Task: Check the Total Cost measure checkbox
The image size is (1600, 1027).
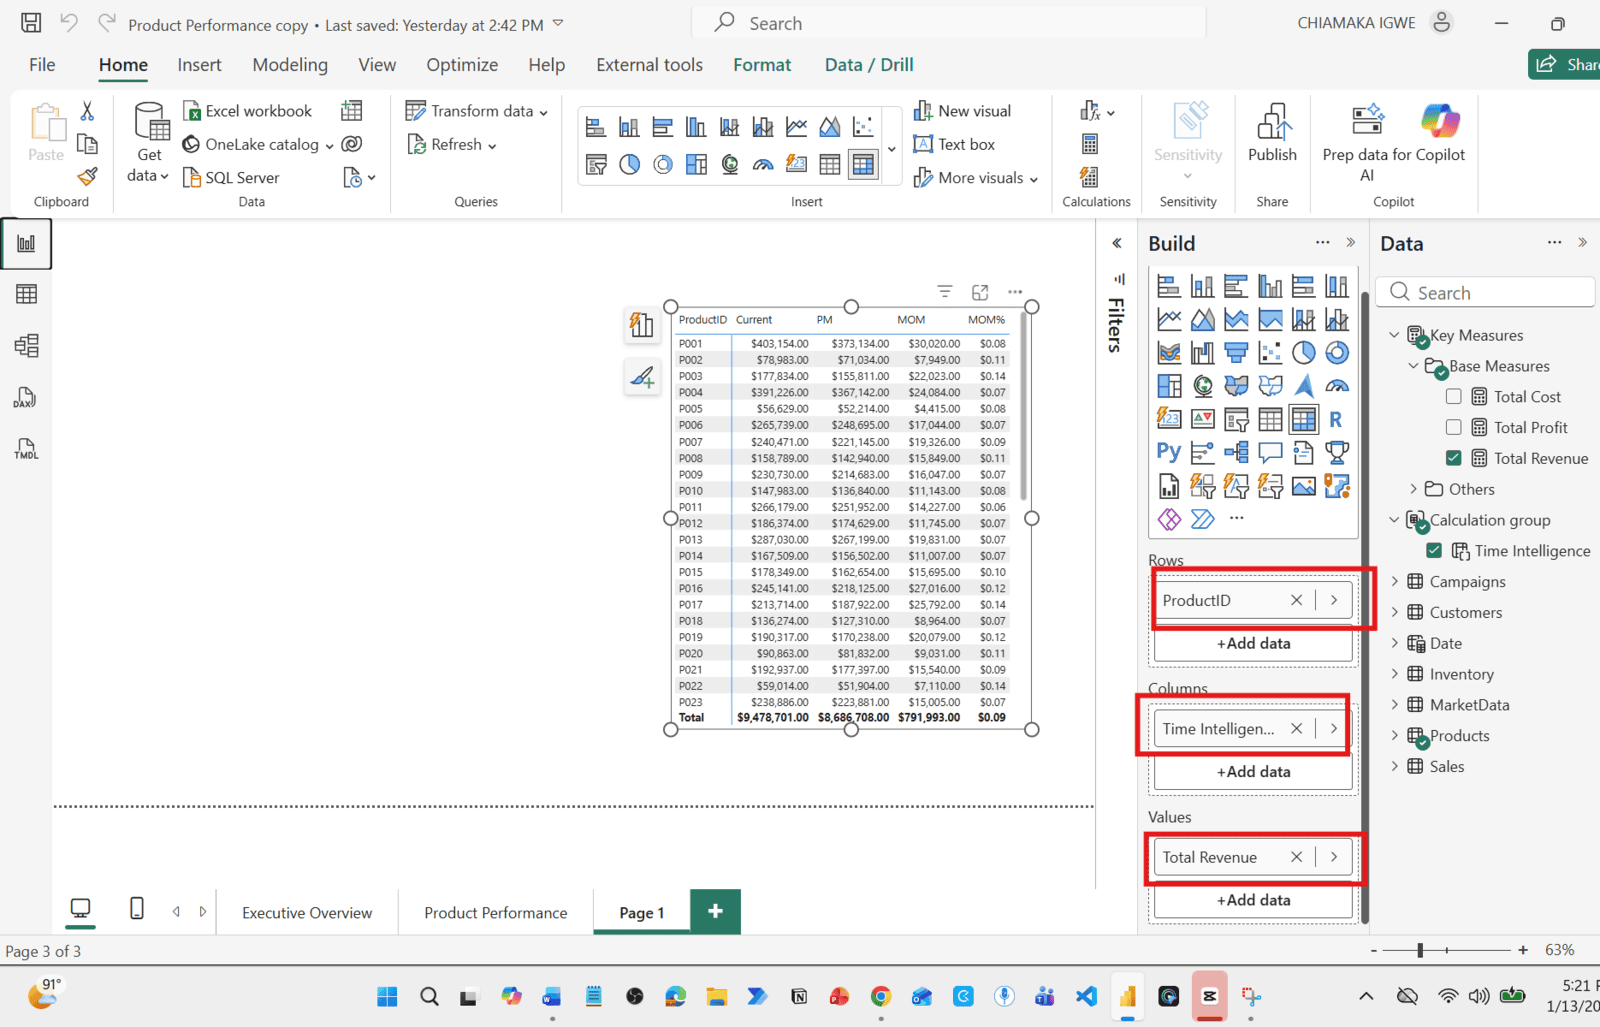Action: pyautogui.click(x=1454, y=397)
